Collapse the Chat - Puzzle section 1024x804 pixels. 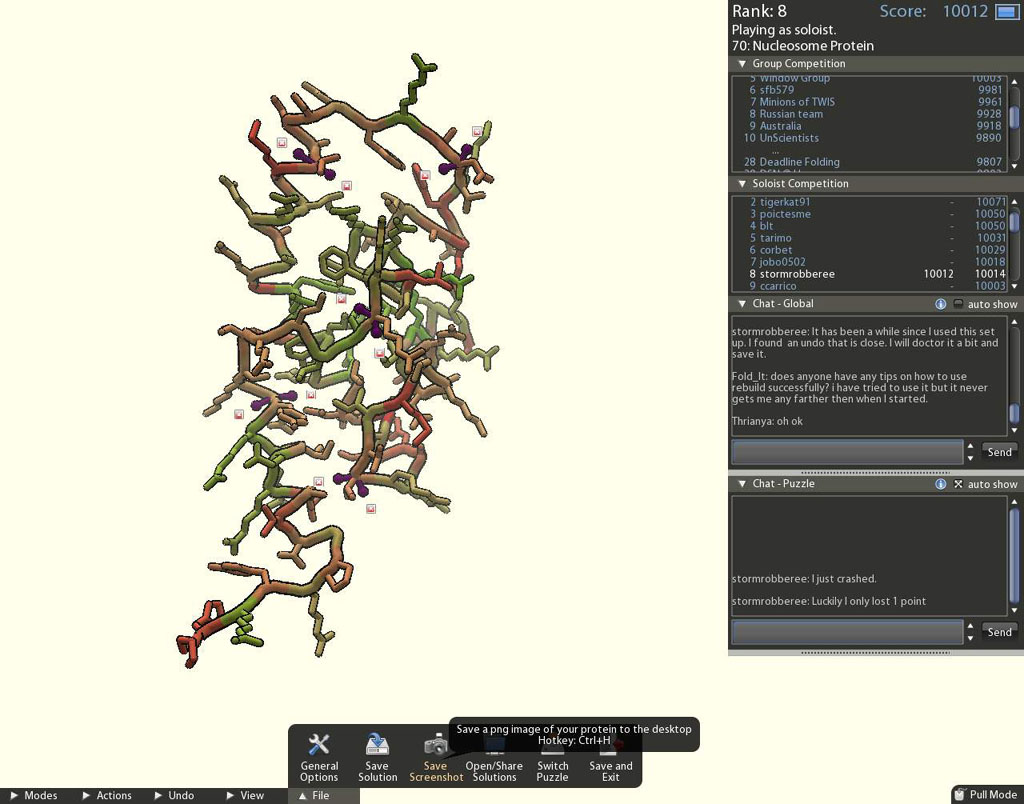(742, 484)
